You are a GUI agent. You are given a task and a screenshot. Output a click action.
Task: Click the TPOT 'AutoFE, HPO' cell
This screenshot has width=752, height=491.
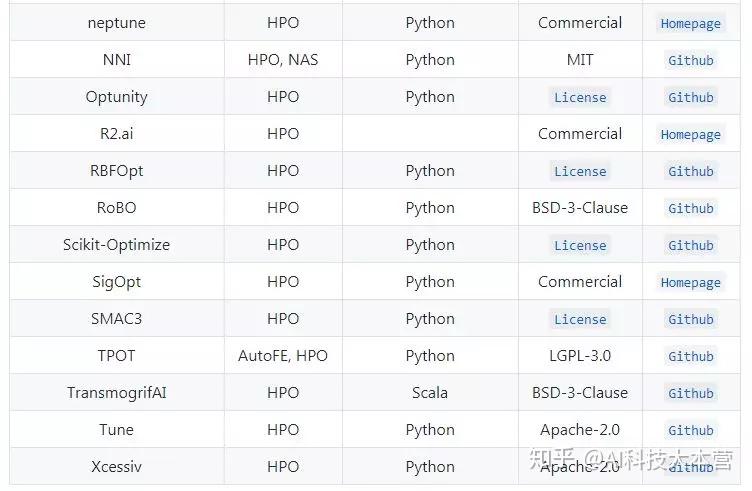point(283,356)
